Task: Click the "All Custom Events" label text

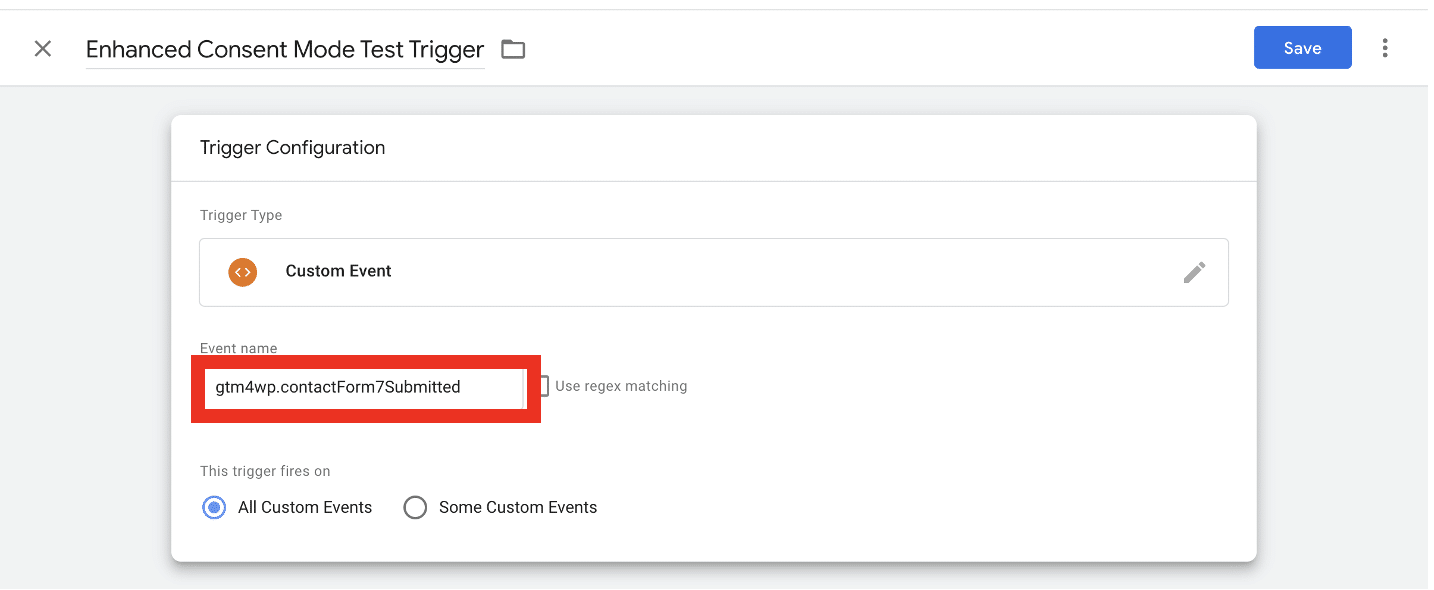Action: (x=304, y=508)
